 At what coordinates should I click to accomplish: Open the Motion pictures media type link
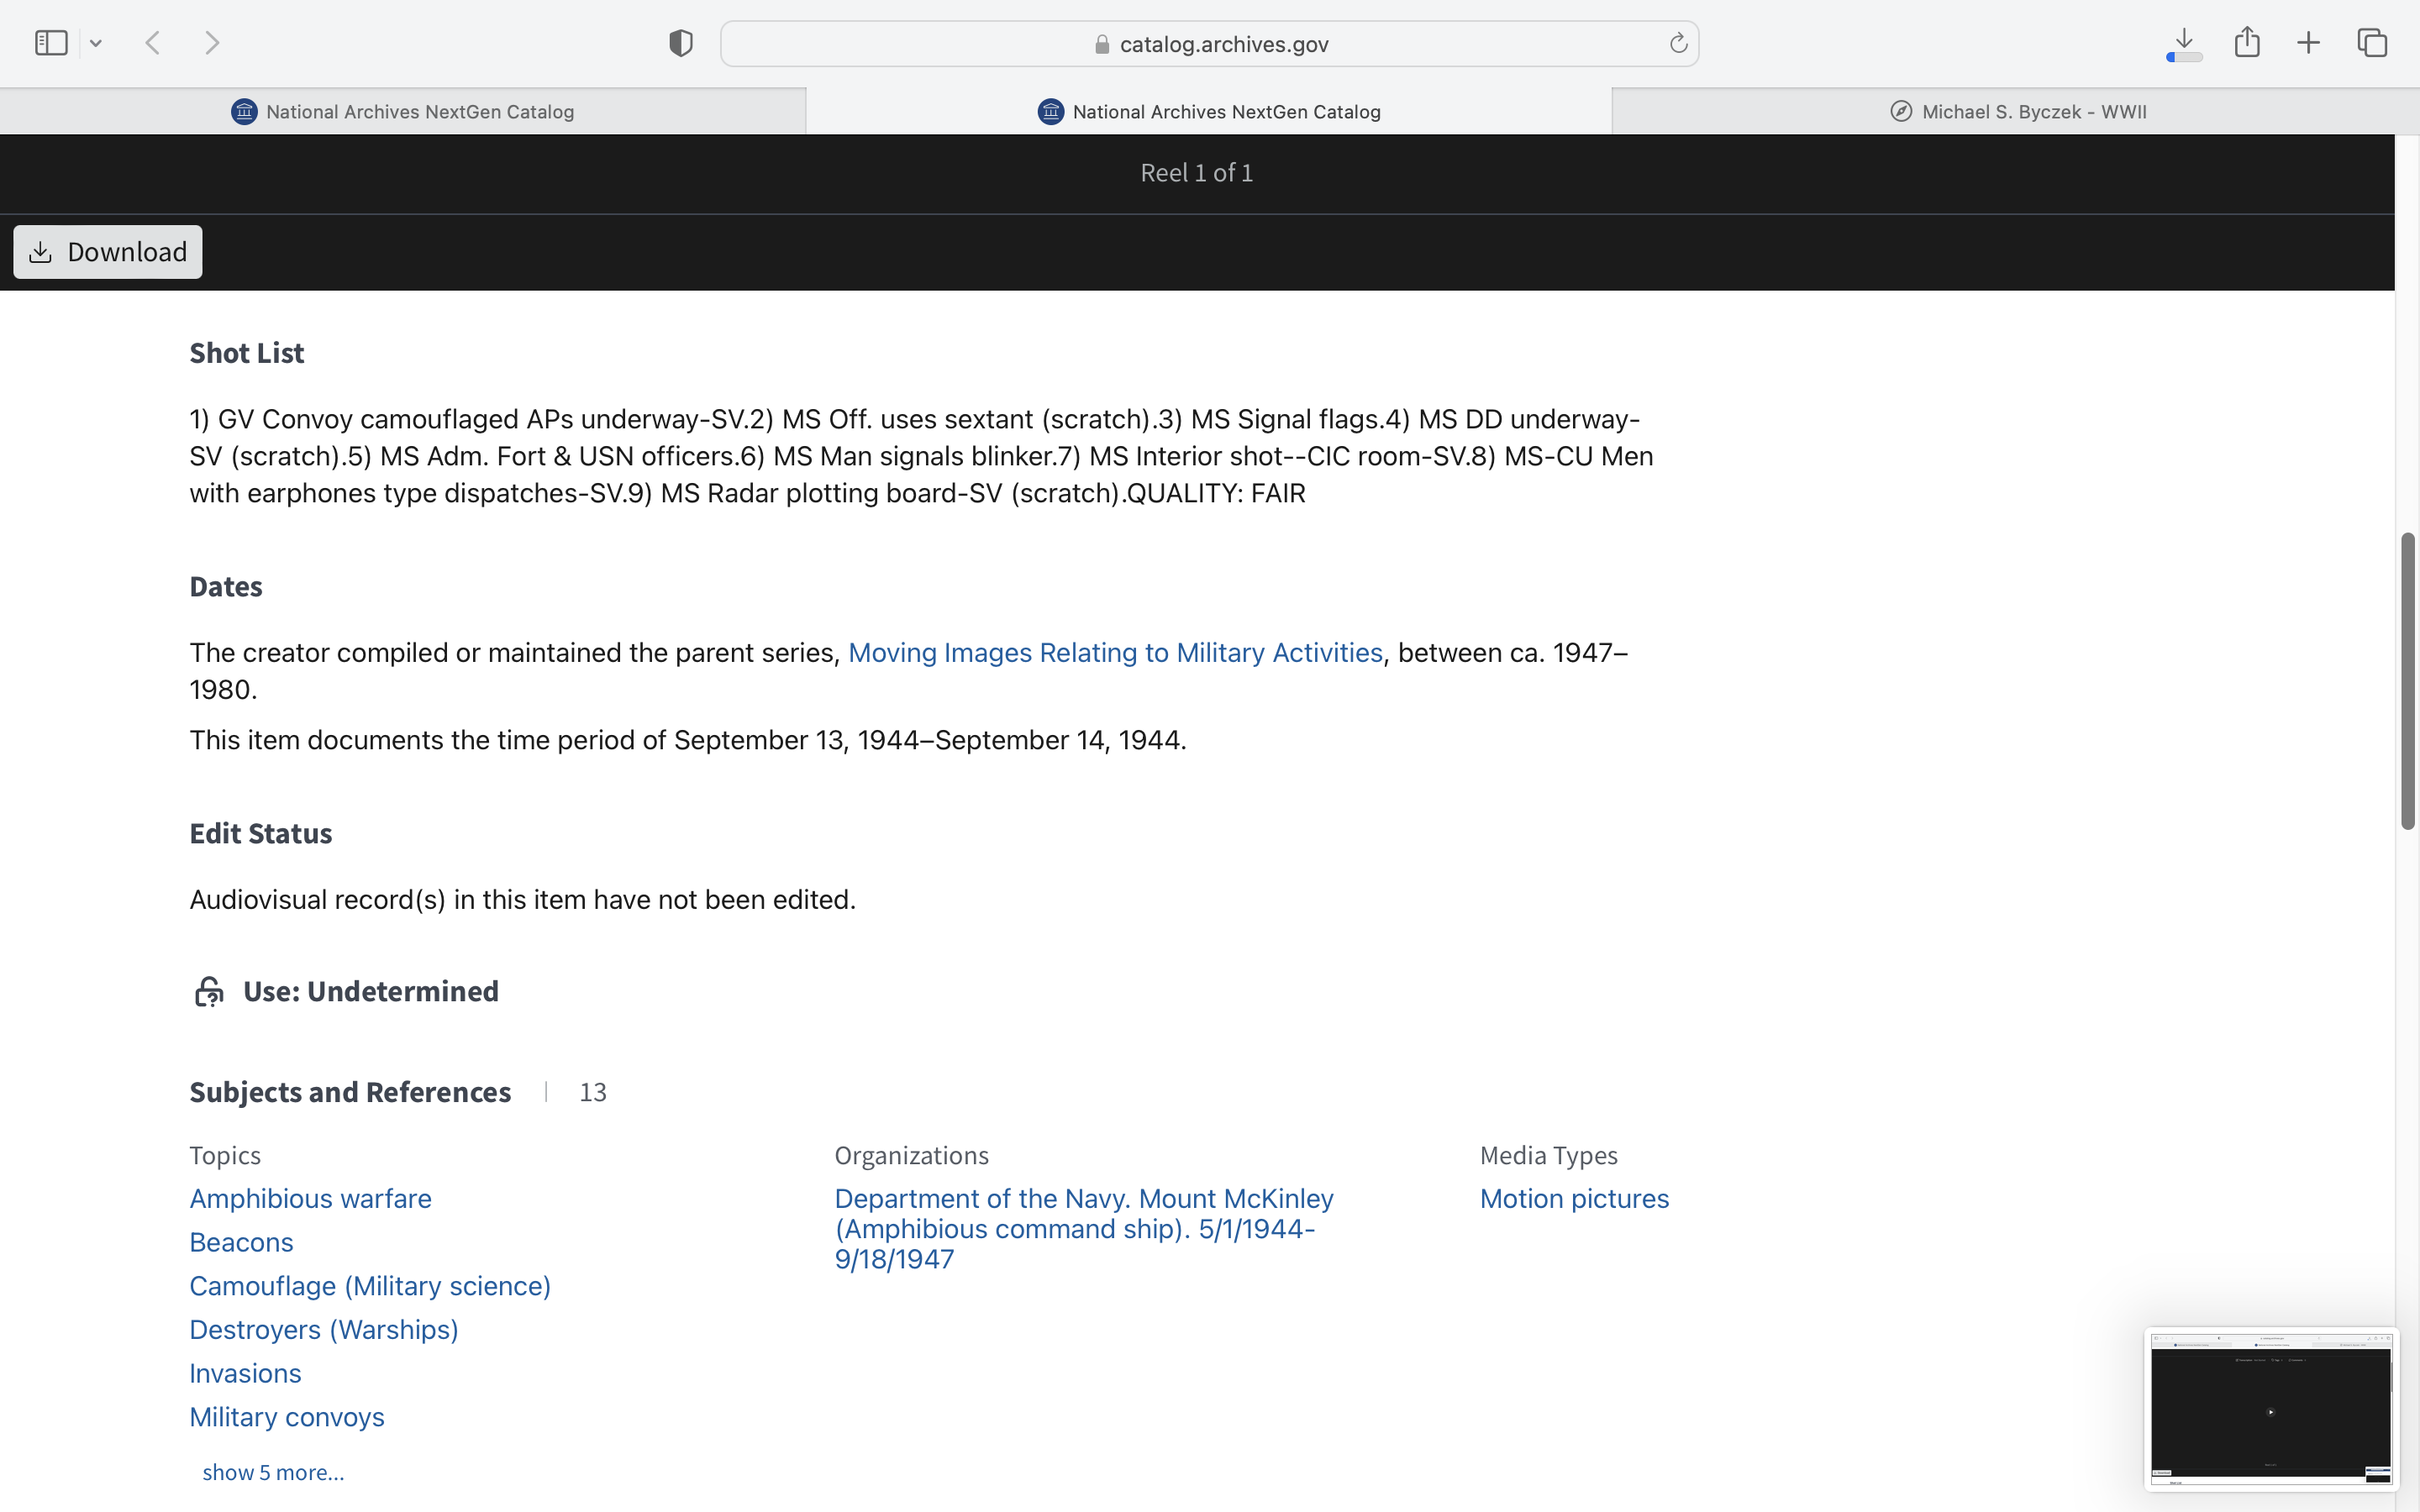click(1574, 1198)
